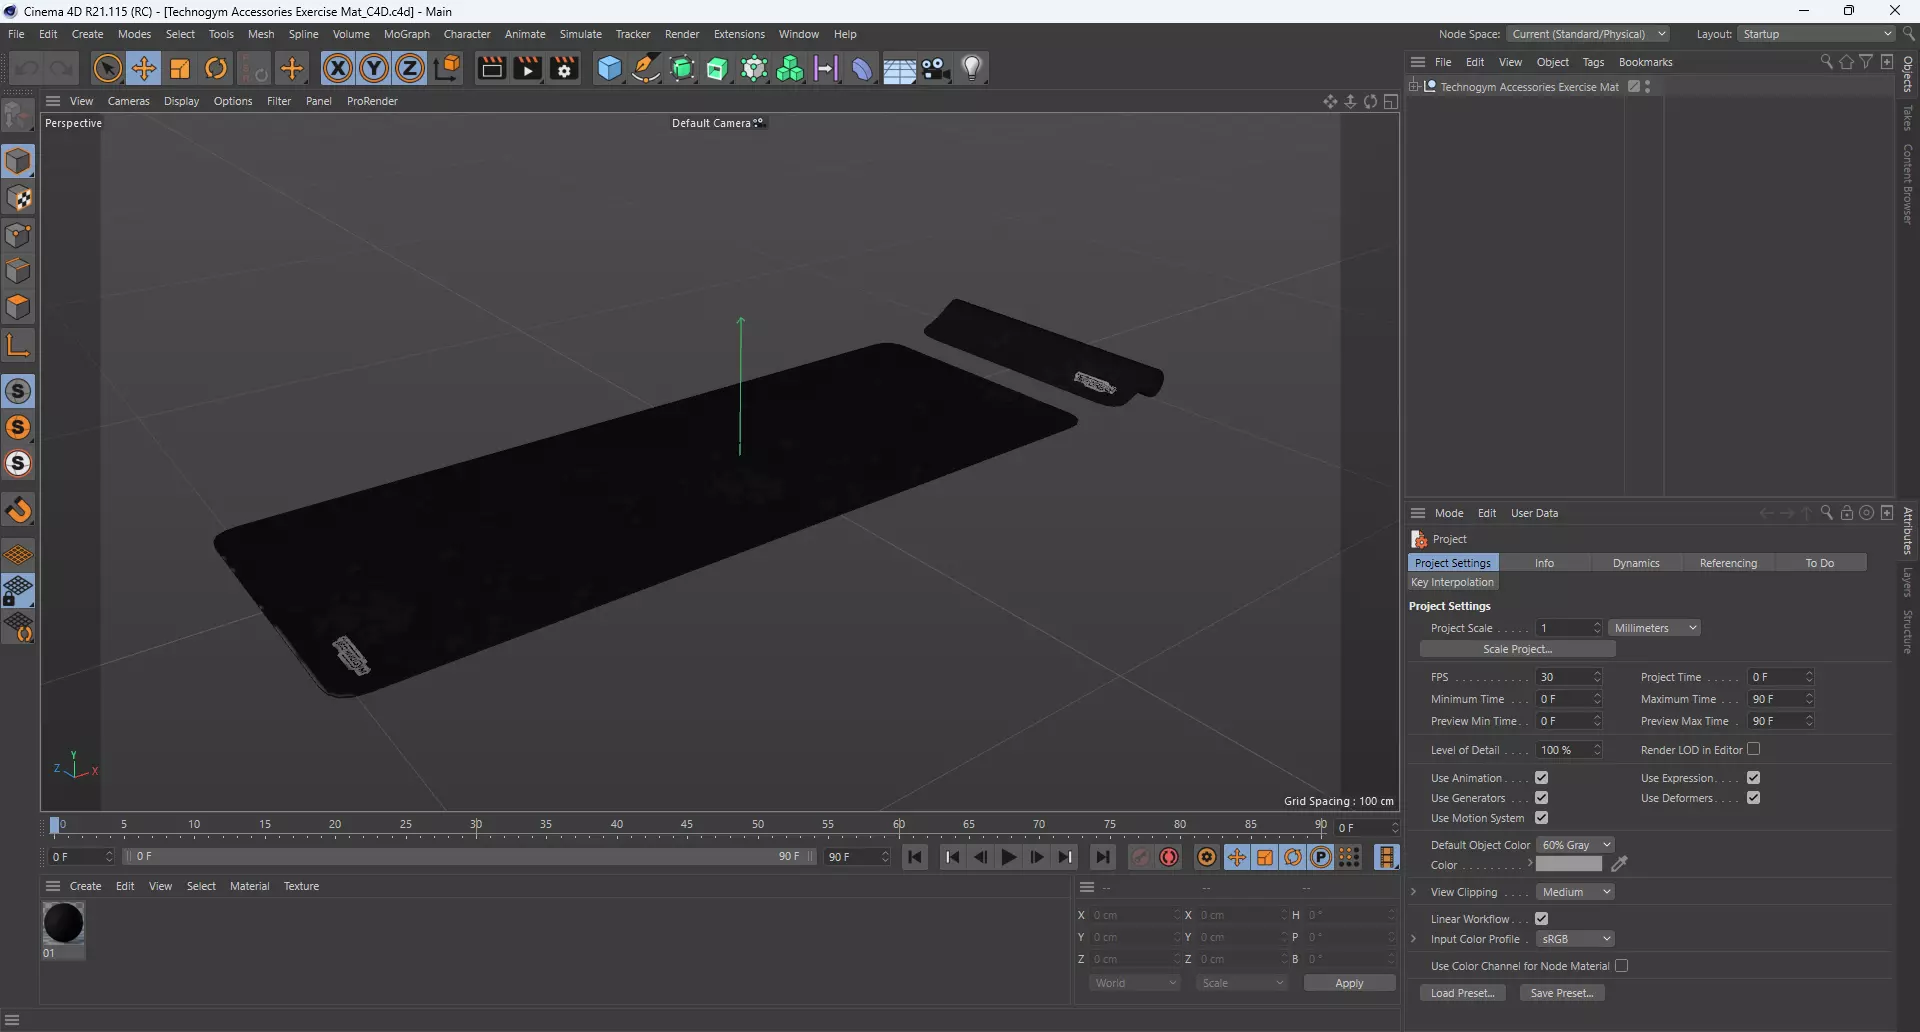Click the Load Preset button
The image size is (1920, 1032).
[1462, 993]
